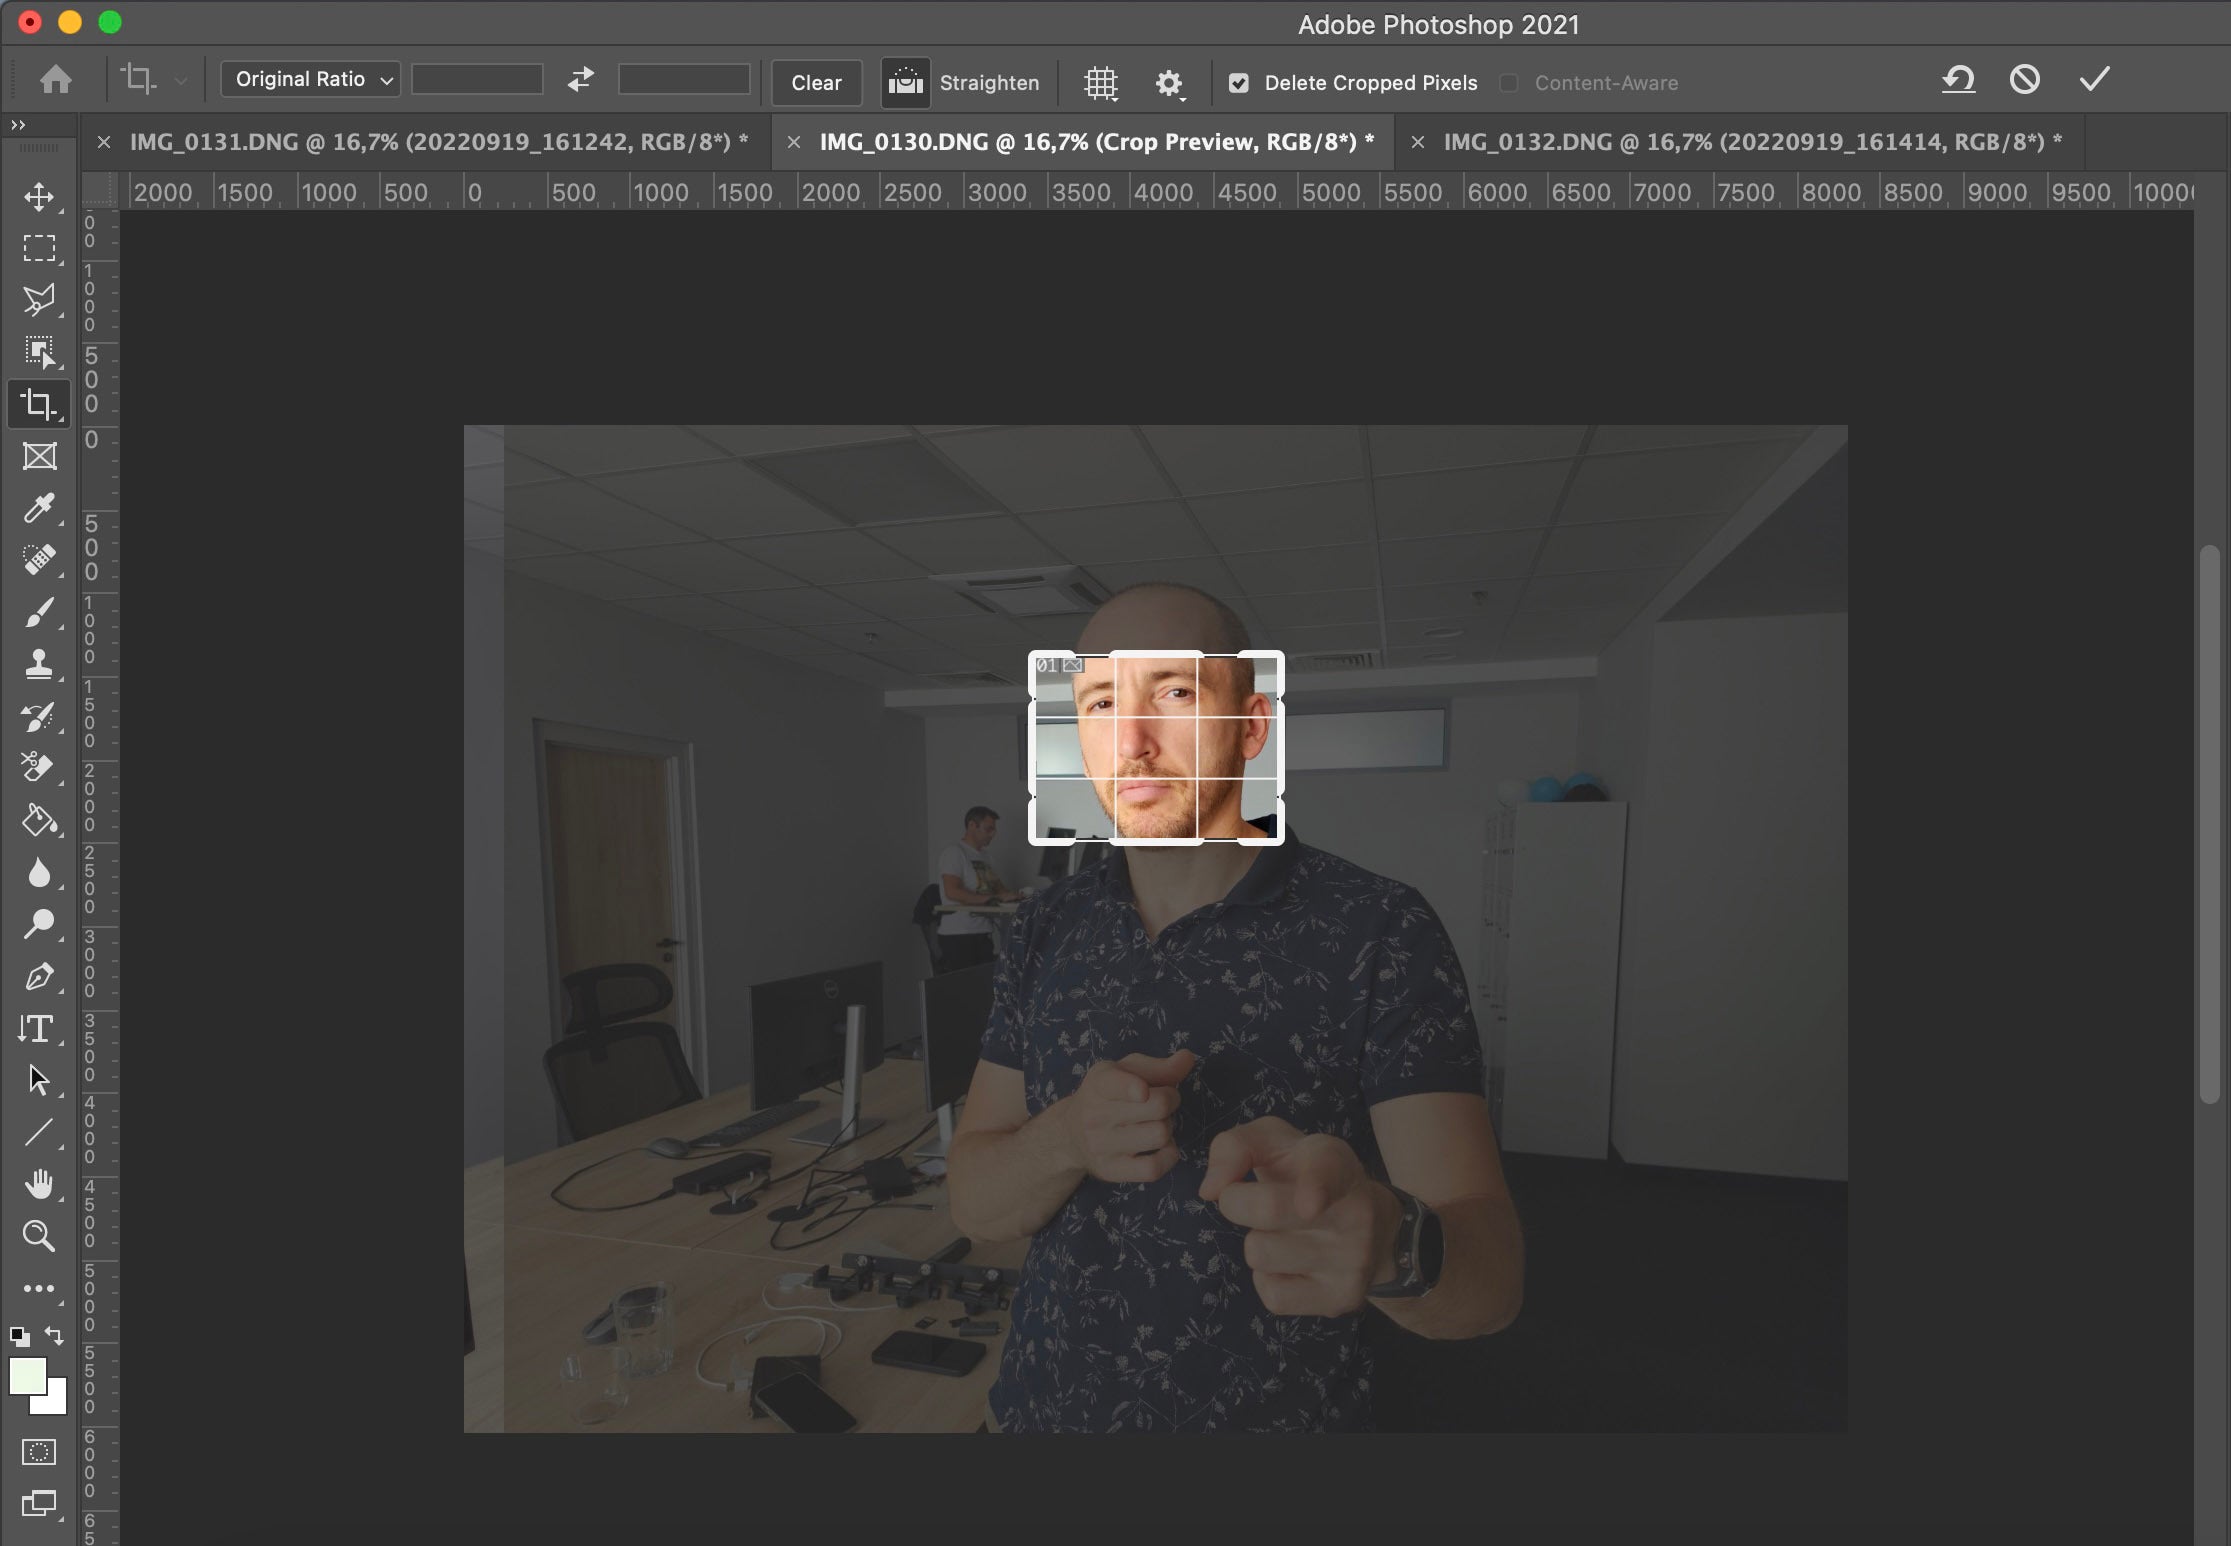Open Original Ratio dropdown menu
This screenshot has height=1546, width=2231.
307,80
